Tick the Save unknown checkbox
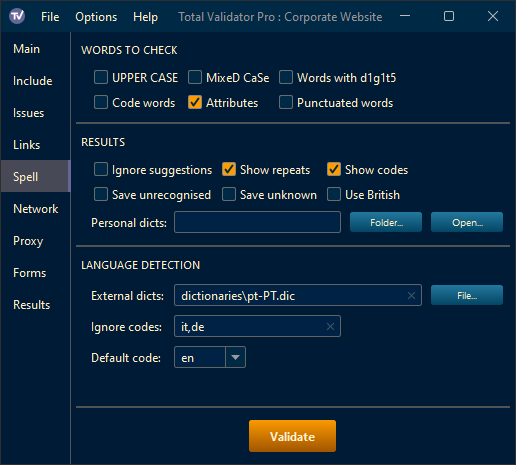 [x=229, y=194]
